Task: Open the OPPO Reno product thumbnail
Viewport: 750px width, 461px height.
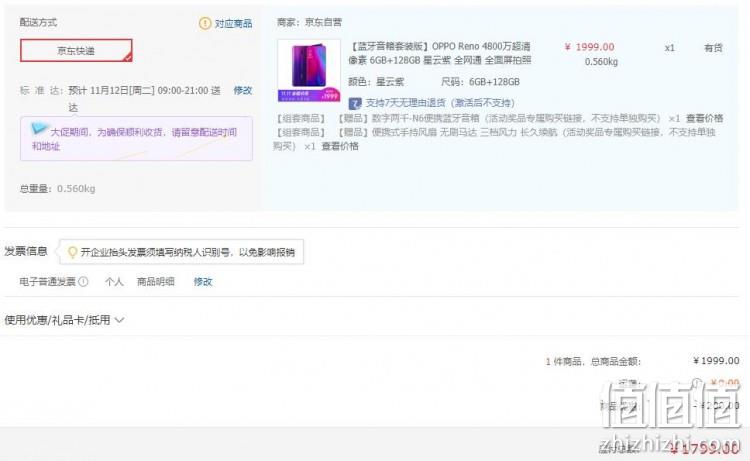Action: coord(309,71)
